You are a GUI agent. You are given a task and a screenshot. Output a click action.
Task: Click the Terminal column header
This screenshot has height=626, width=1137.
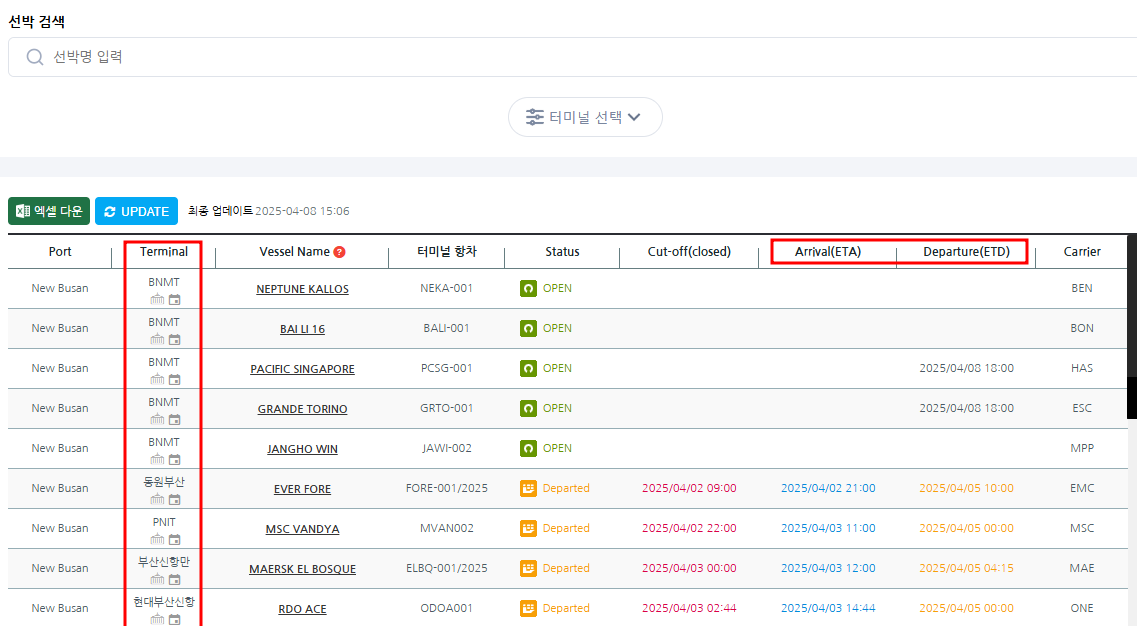pyautogui.click(x=164, y=252)
